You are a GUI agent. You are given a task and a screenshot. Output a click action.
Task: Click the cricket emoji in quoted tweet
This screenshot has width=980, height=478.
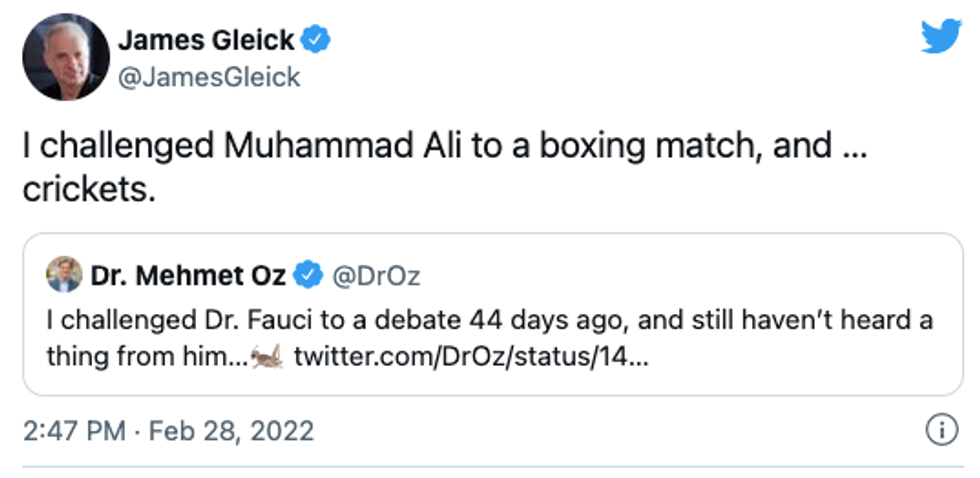coord(268,356)
